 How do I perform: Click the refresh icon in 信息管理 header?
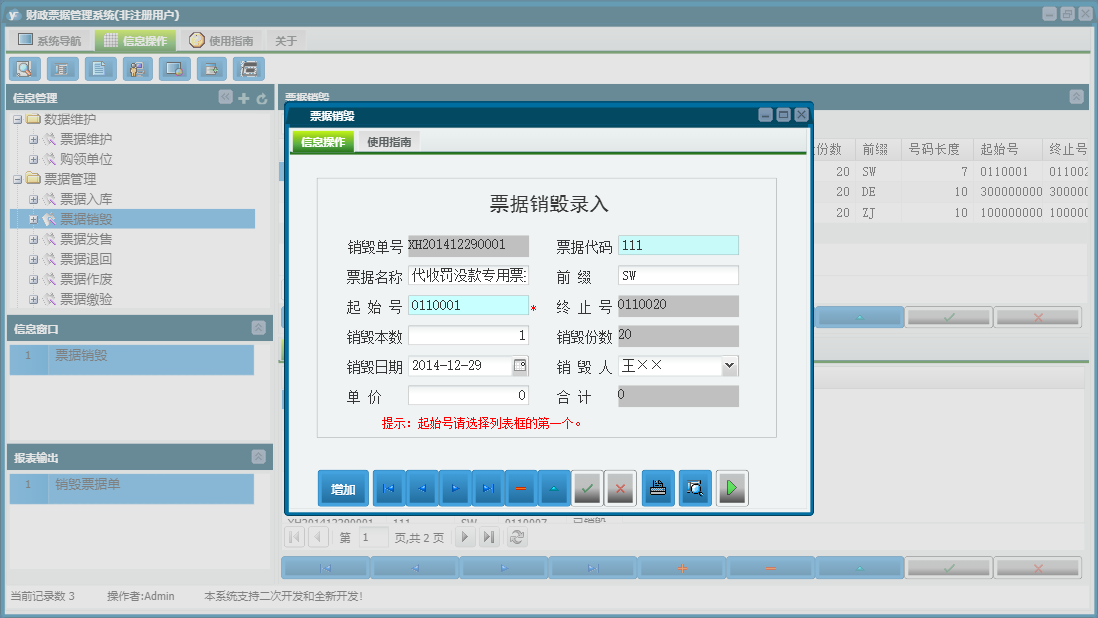tap(262, 98)
